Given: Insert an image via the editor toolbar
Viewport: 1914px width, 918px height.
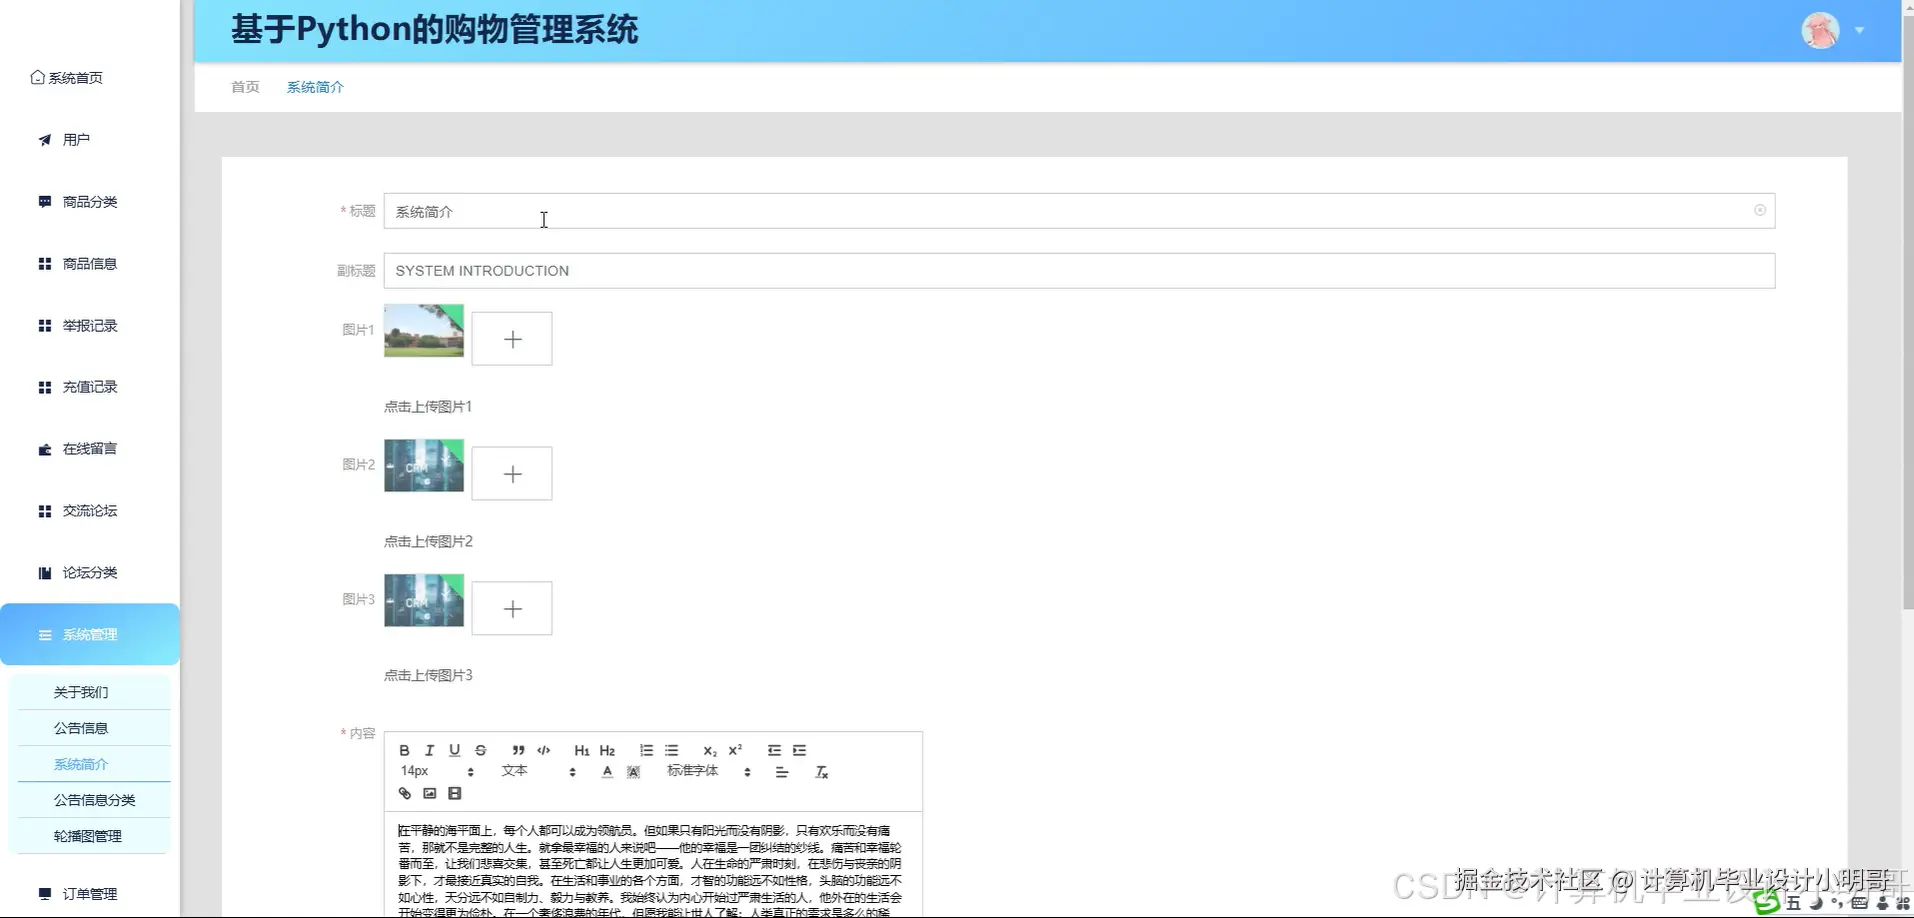Looking at the screenshot, I should pos(429,793).
